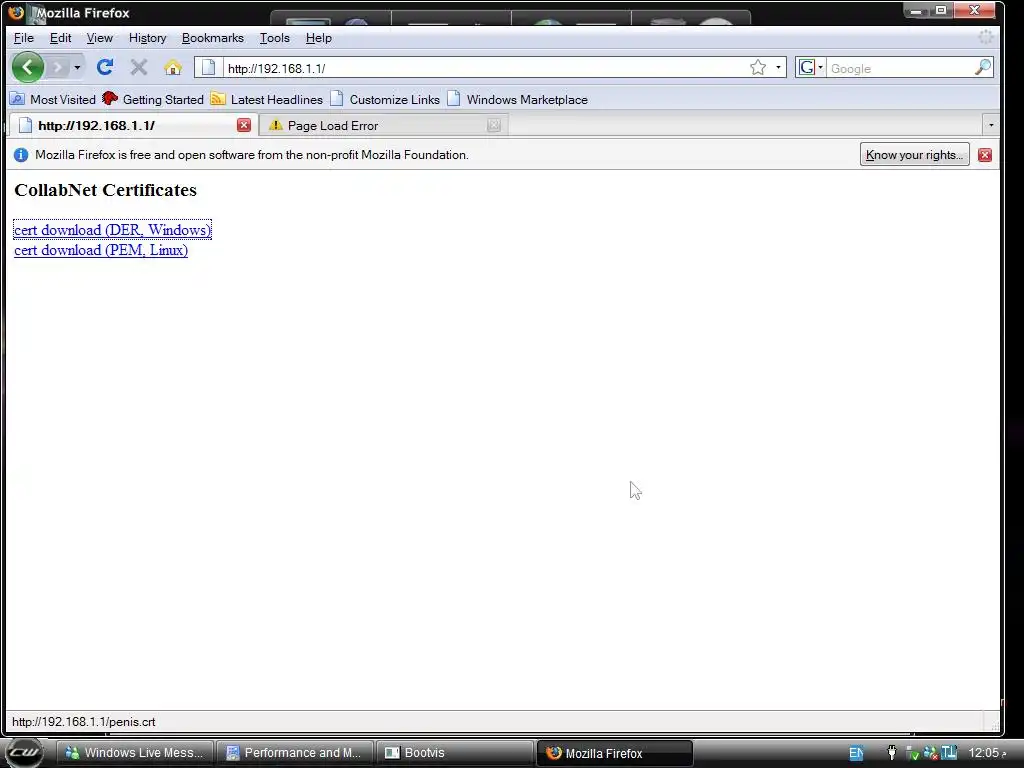This screenshot has width=1024, height=768.
Task: Click the EN language indicator in tray
Action: click(x=856, y=753)
